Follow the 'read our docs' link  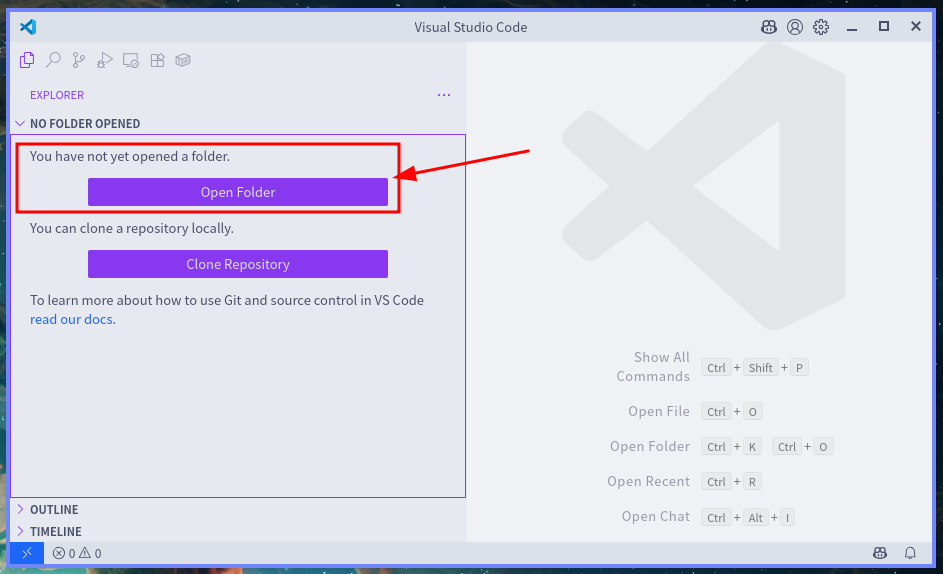71,320
